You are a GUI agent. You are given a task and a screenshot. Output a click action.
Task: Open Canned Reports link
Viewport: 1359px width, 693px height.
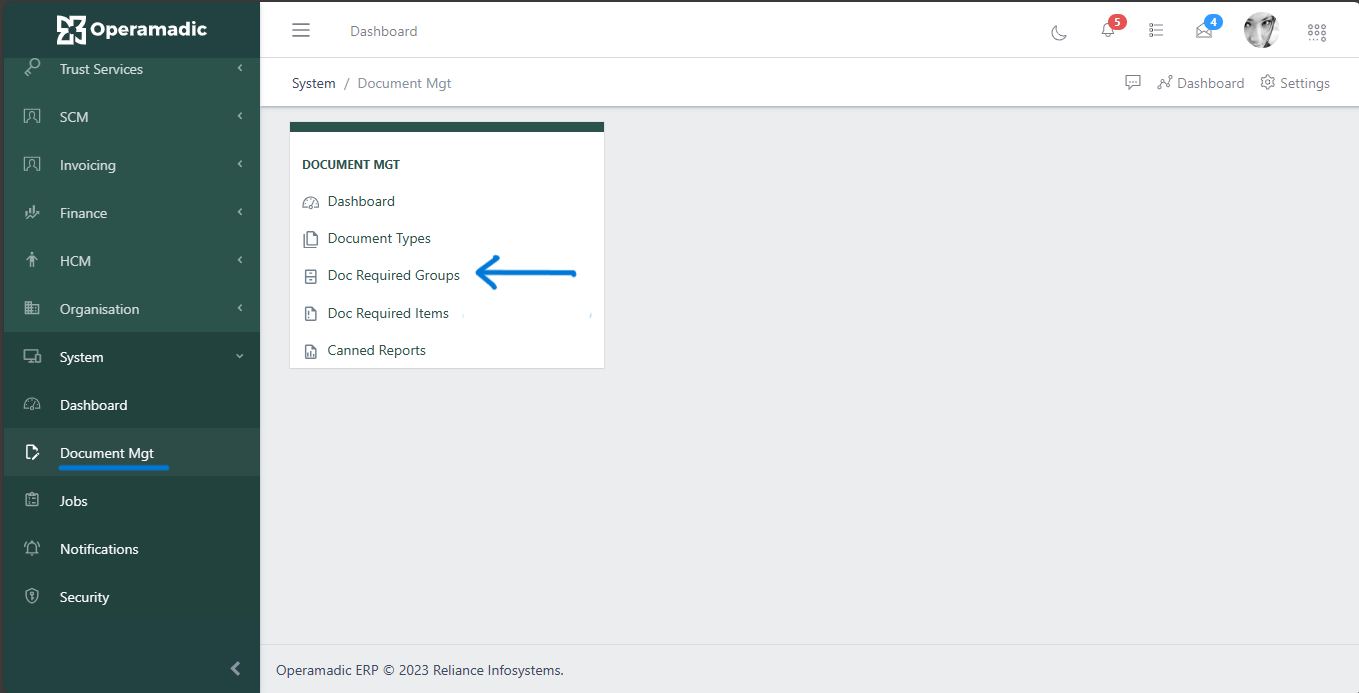pos(377,351)
